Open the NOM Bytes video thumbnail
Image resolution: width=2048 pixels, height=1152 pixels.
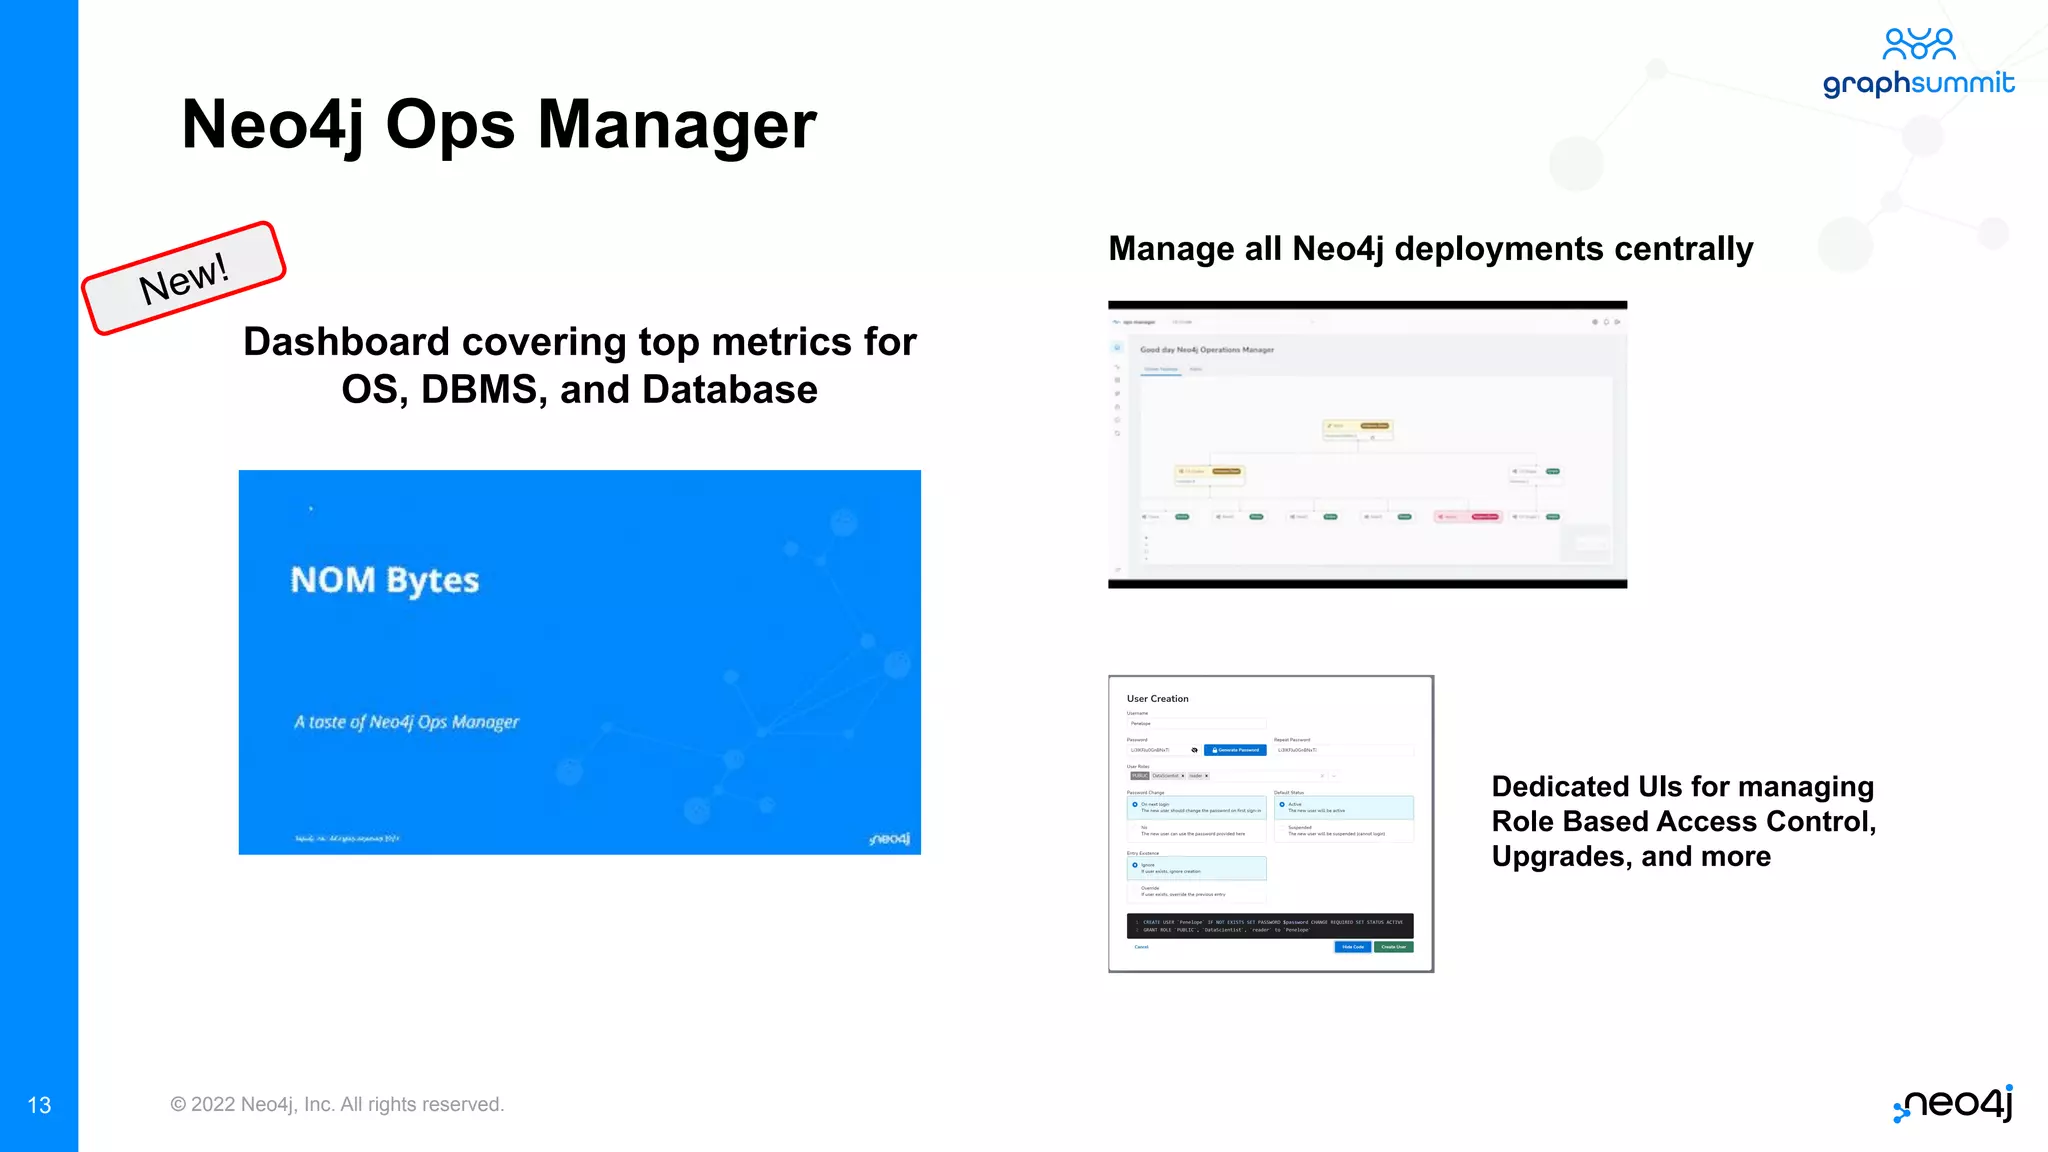(580, 662)
